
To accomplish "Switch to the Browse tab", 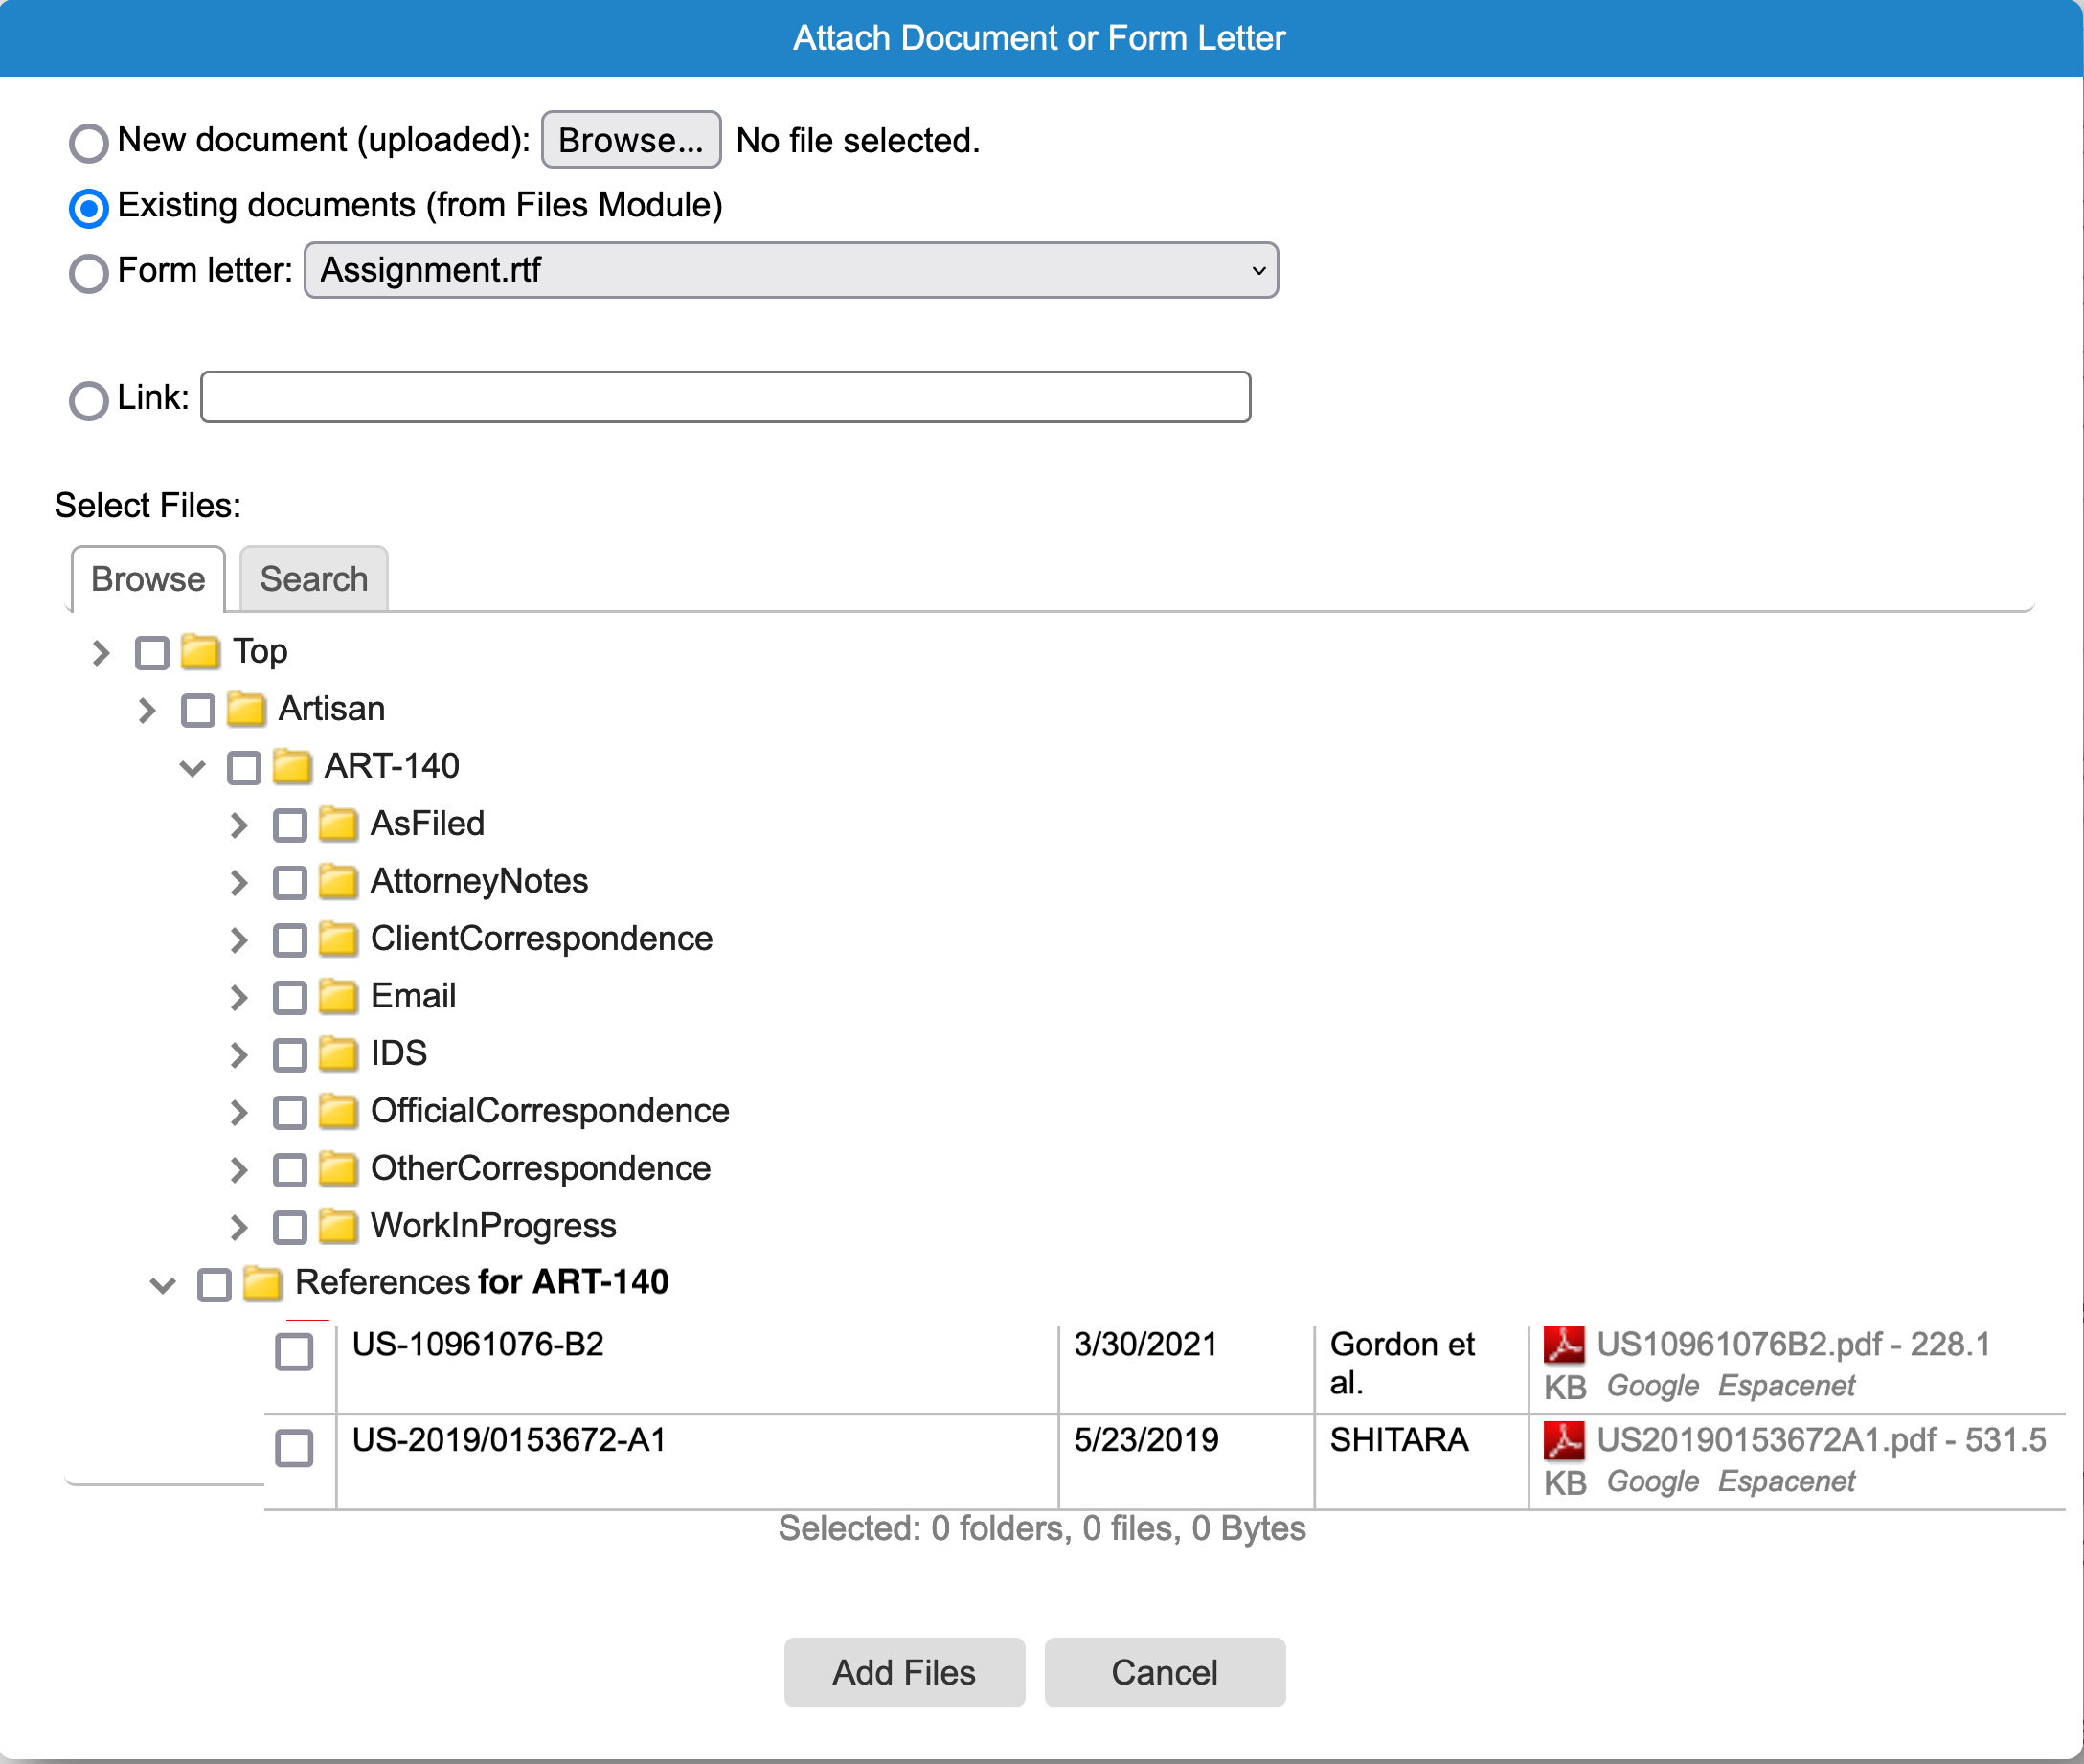I will (147, 578).
